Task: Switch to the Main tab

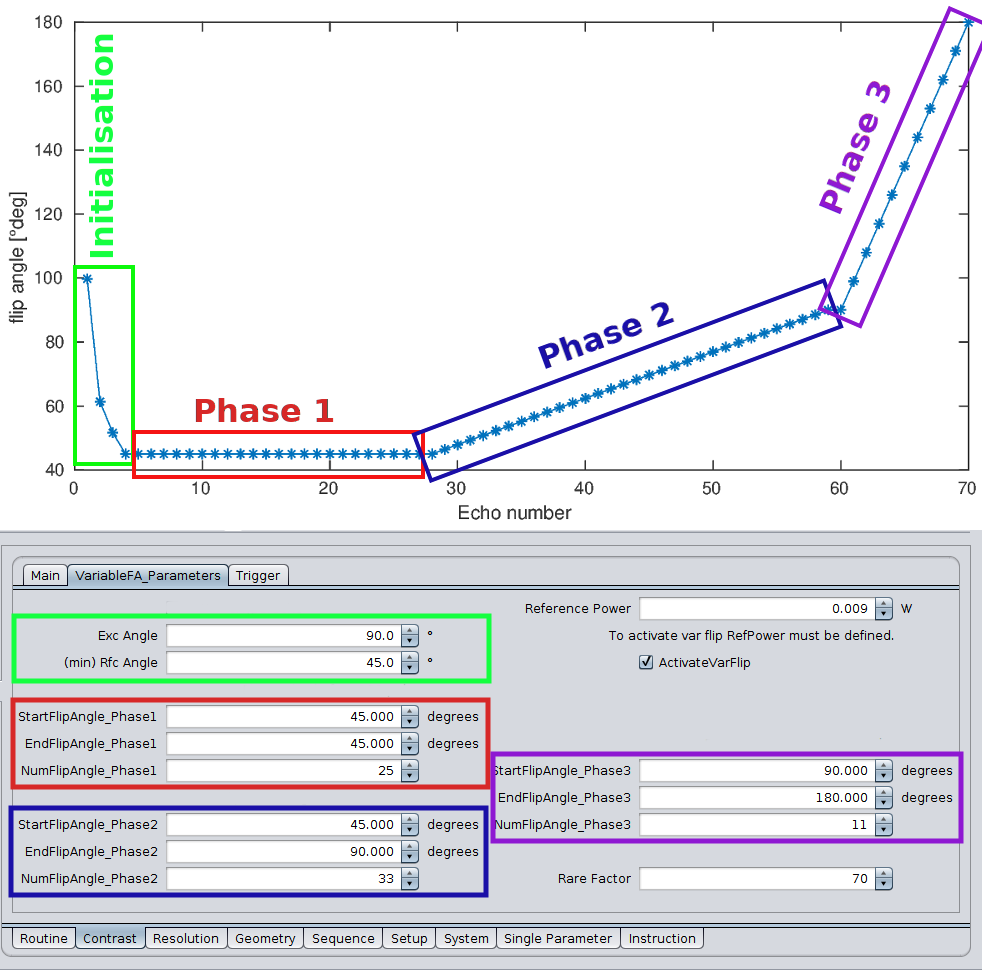Action: (45, 575)
